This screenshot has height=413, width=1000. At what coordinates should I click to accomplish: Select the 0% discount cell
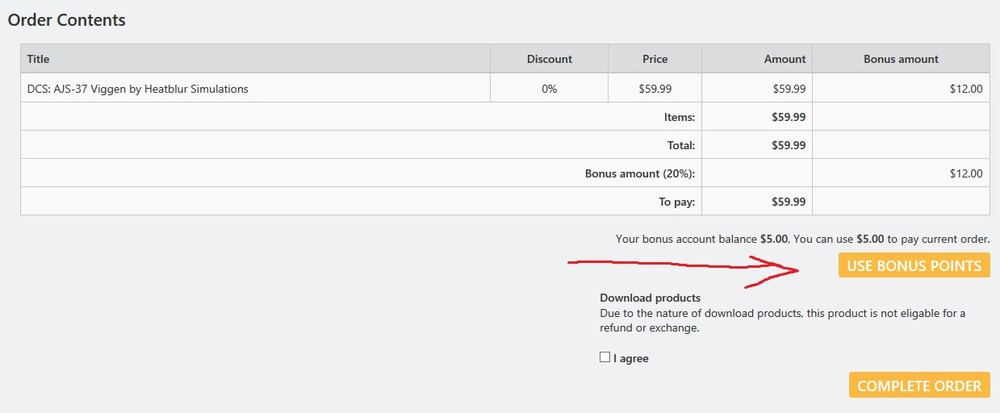tap(549, 89)
